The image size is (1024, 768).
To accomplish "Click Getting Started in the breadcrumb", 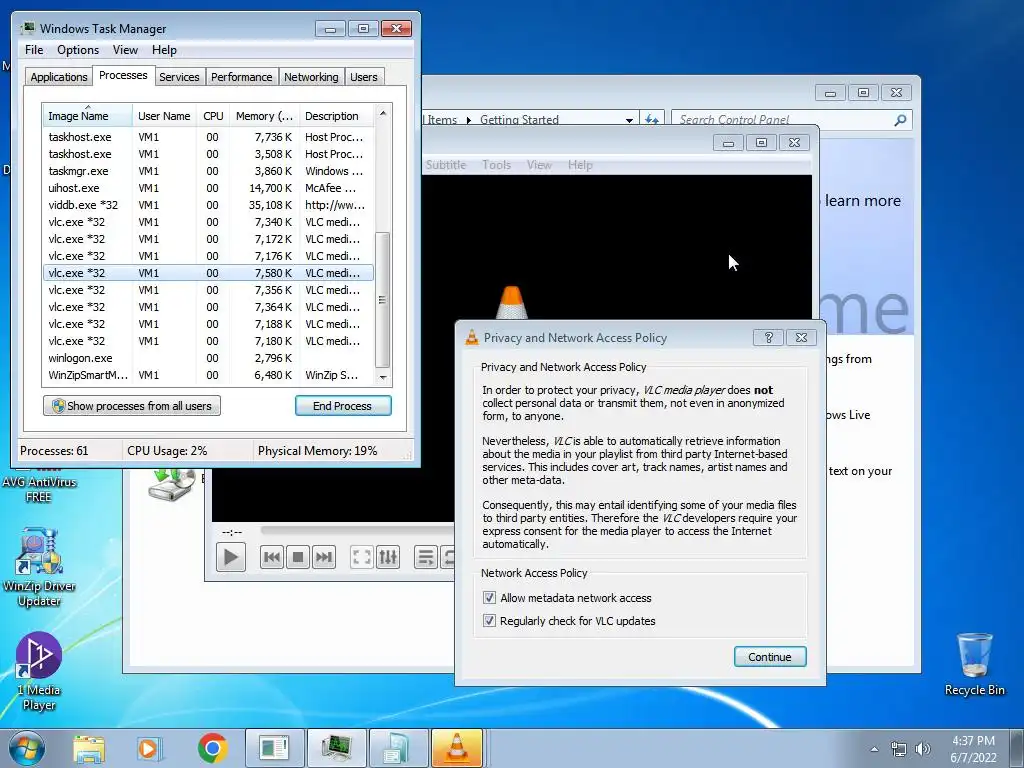I will coord(519,120).
